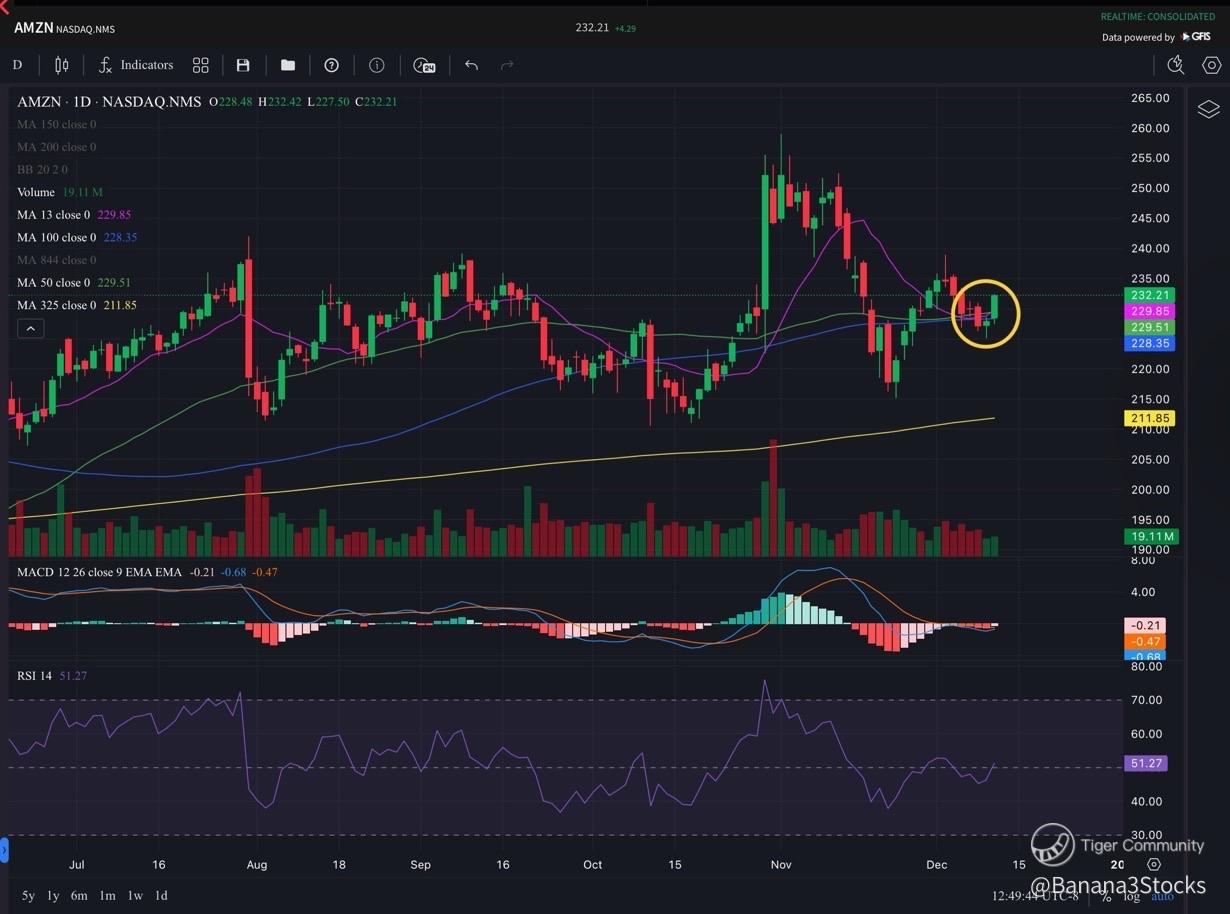This screenshot has height=914, width=1230.
Task: Show symbol info via circled i icon
Action: tap(377, 65)
